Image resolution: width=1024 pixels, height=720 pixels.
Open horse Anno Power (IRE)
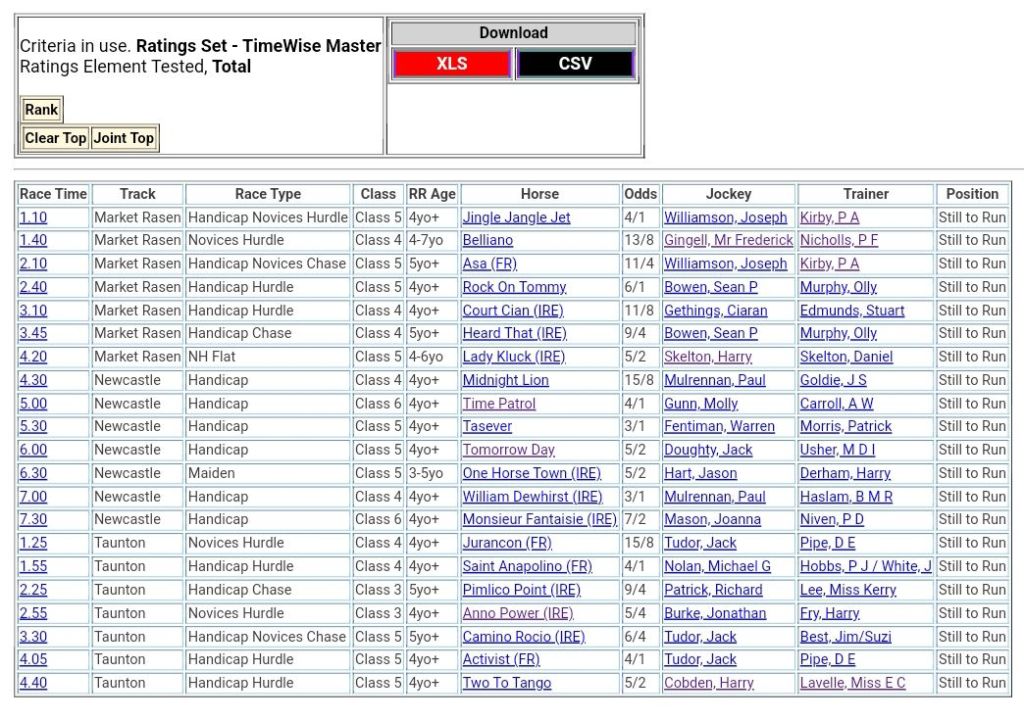coord(517,613)
